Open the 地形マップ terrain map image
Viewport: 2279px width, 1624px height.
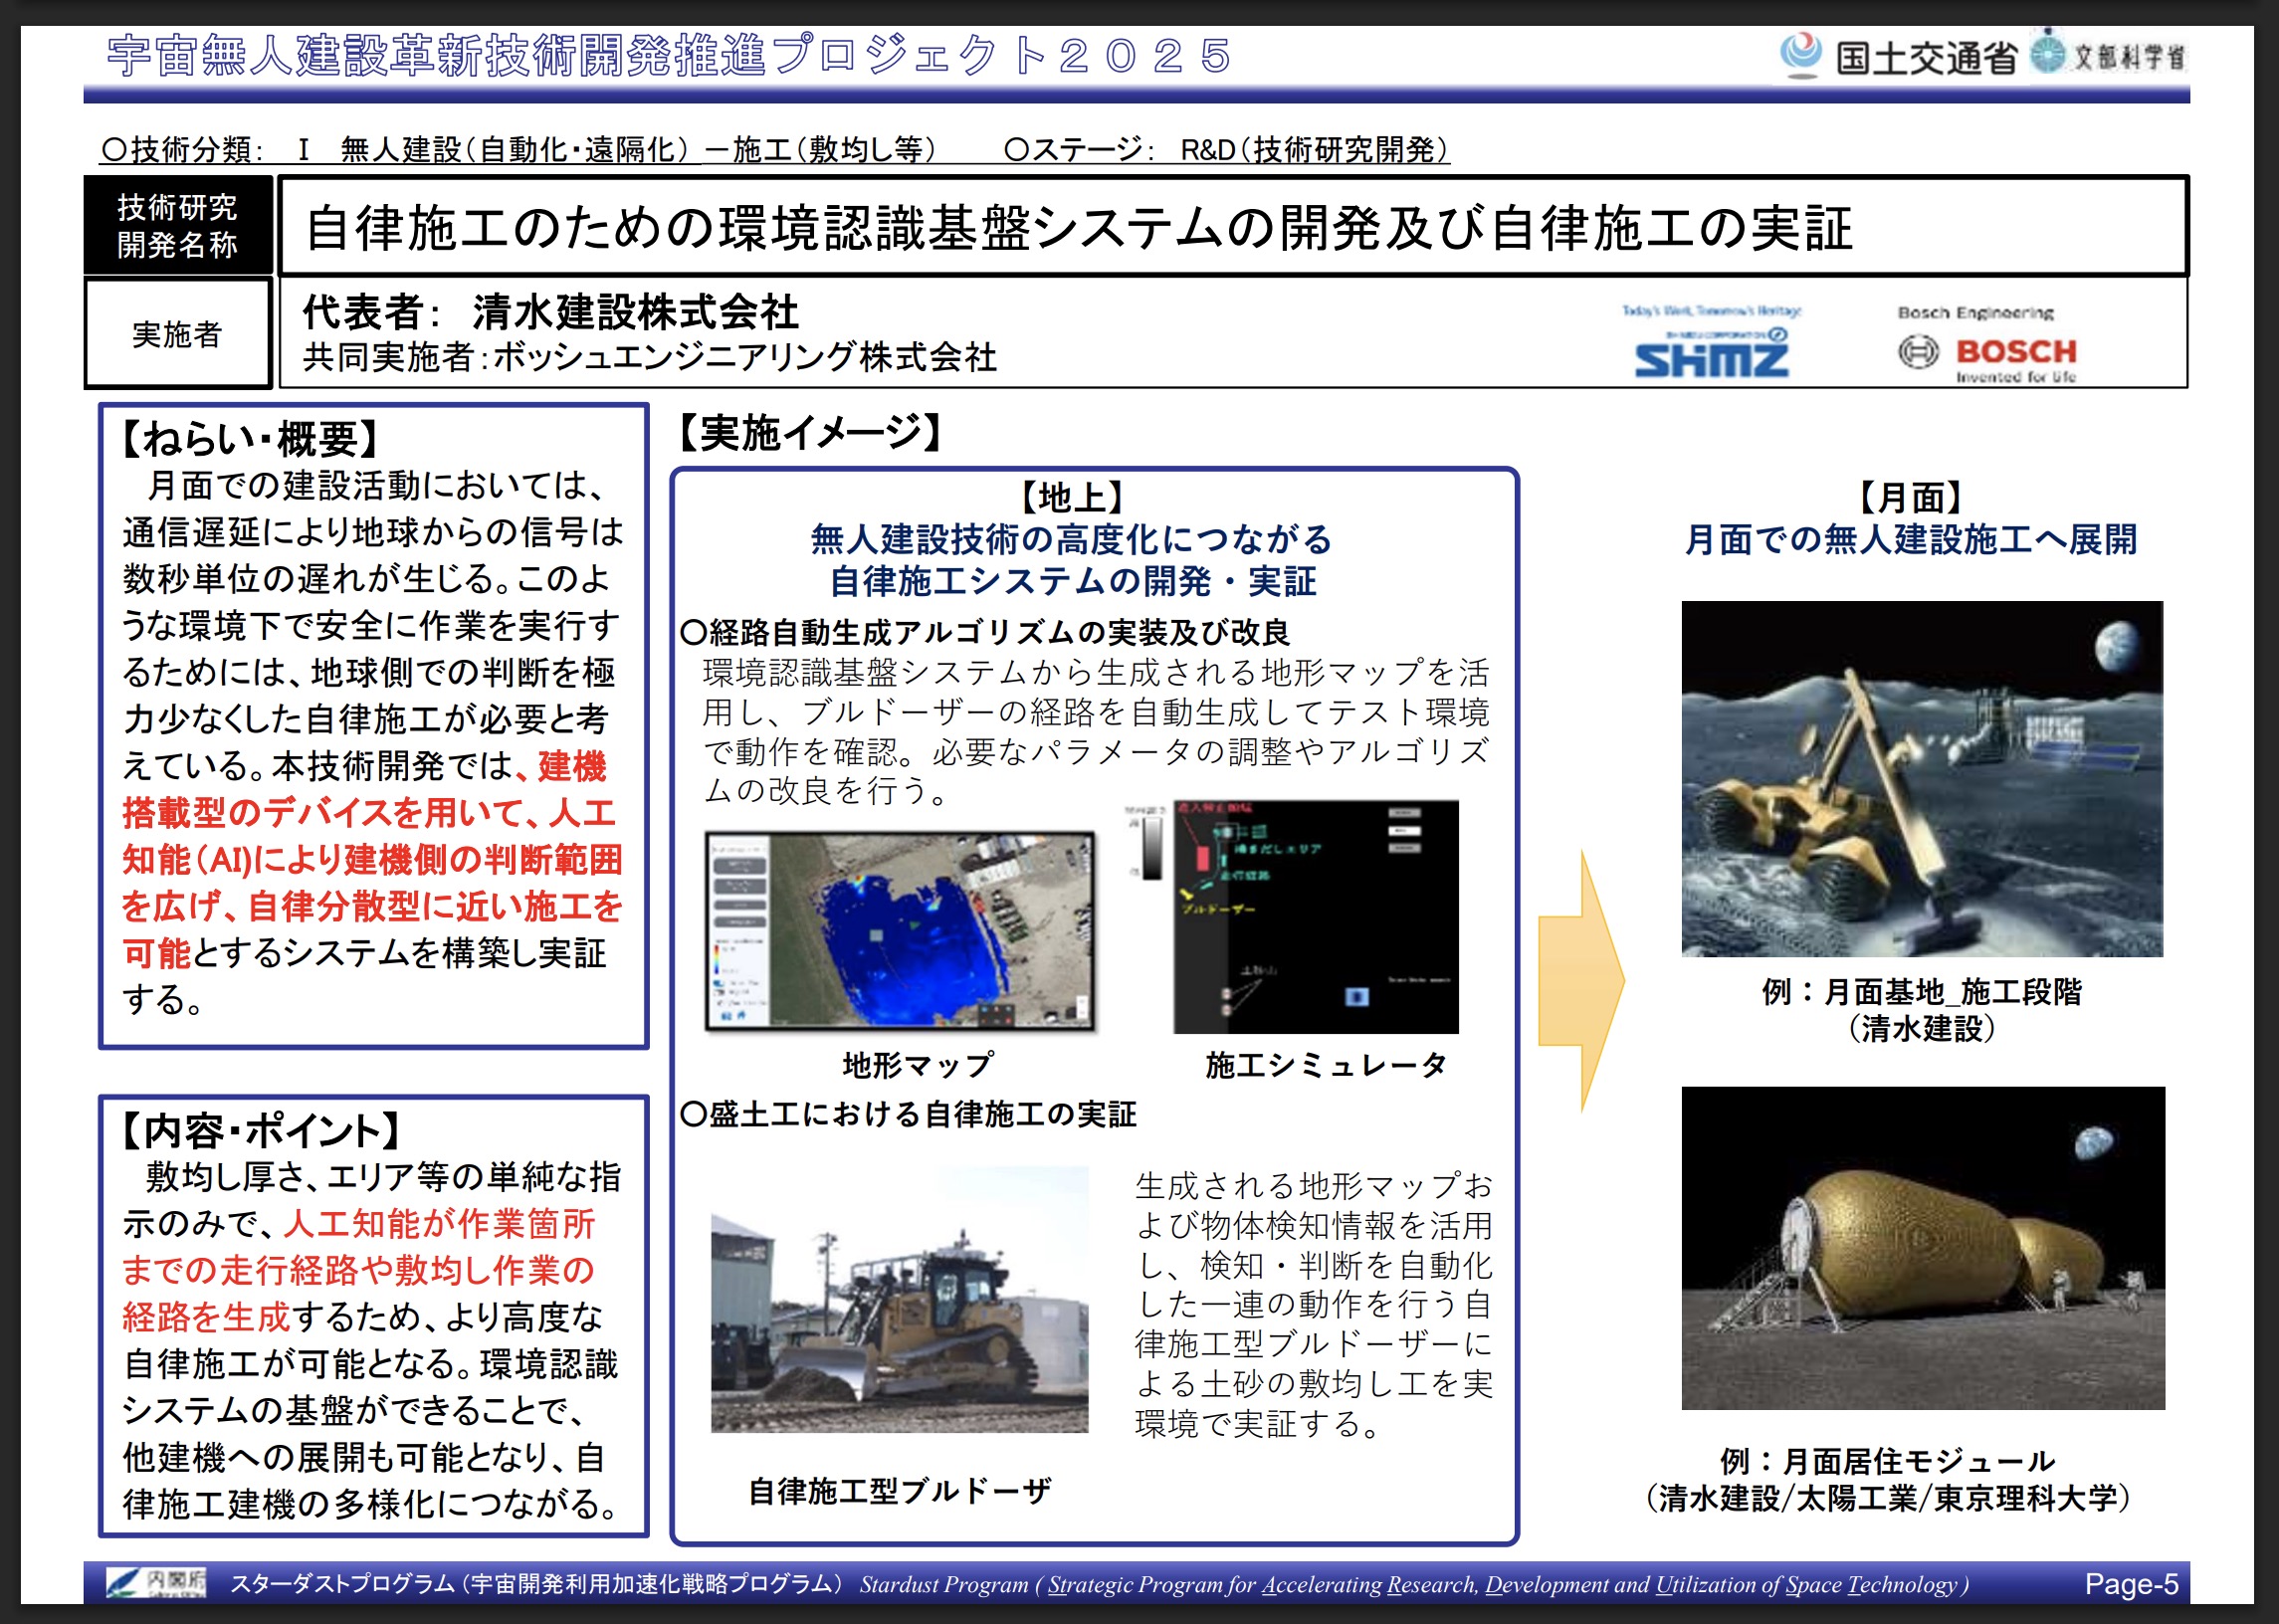coord(899,930)
